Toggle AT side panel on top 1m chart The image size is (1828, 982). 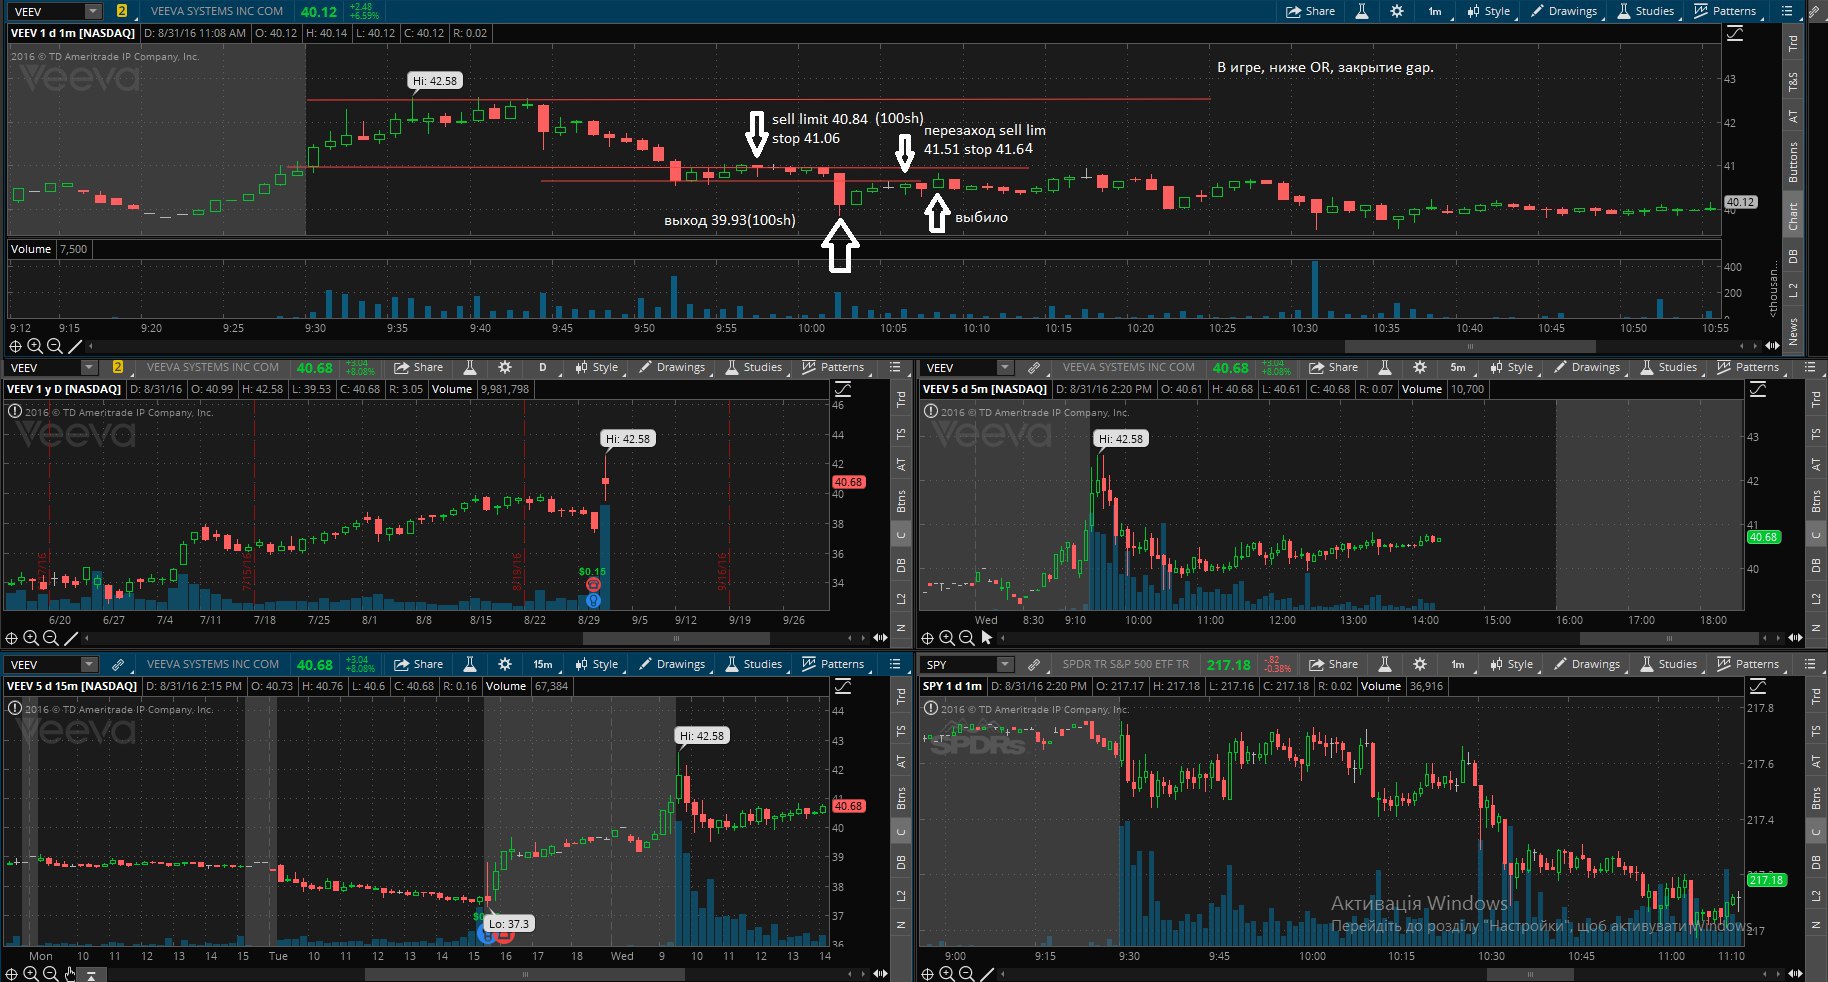point(1793,117)
